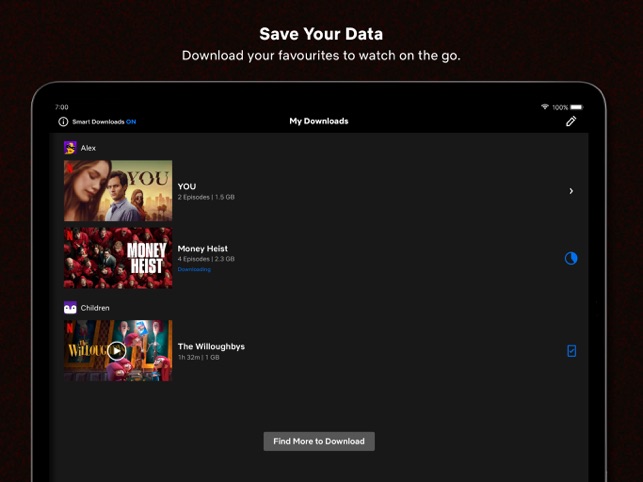Expand YOU episodes with the chevron
This screenshot has width=643, height=482.
click(571, 191)
